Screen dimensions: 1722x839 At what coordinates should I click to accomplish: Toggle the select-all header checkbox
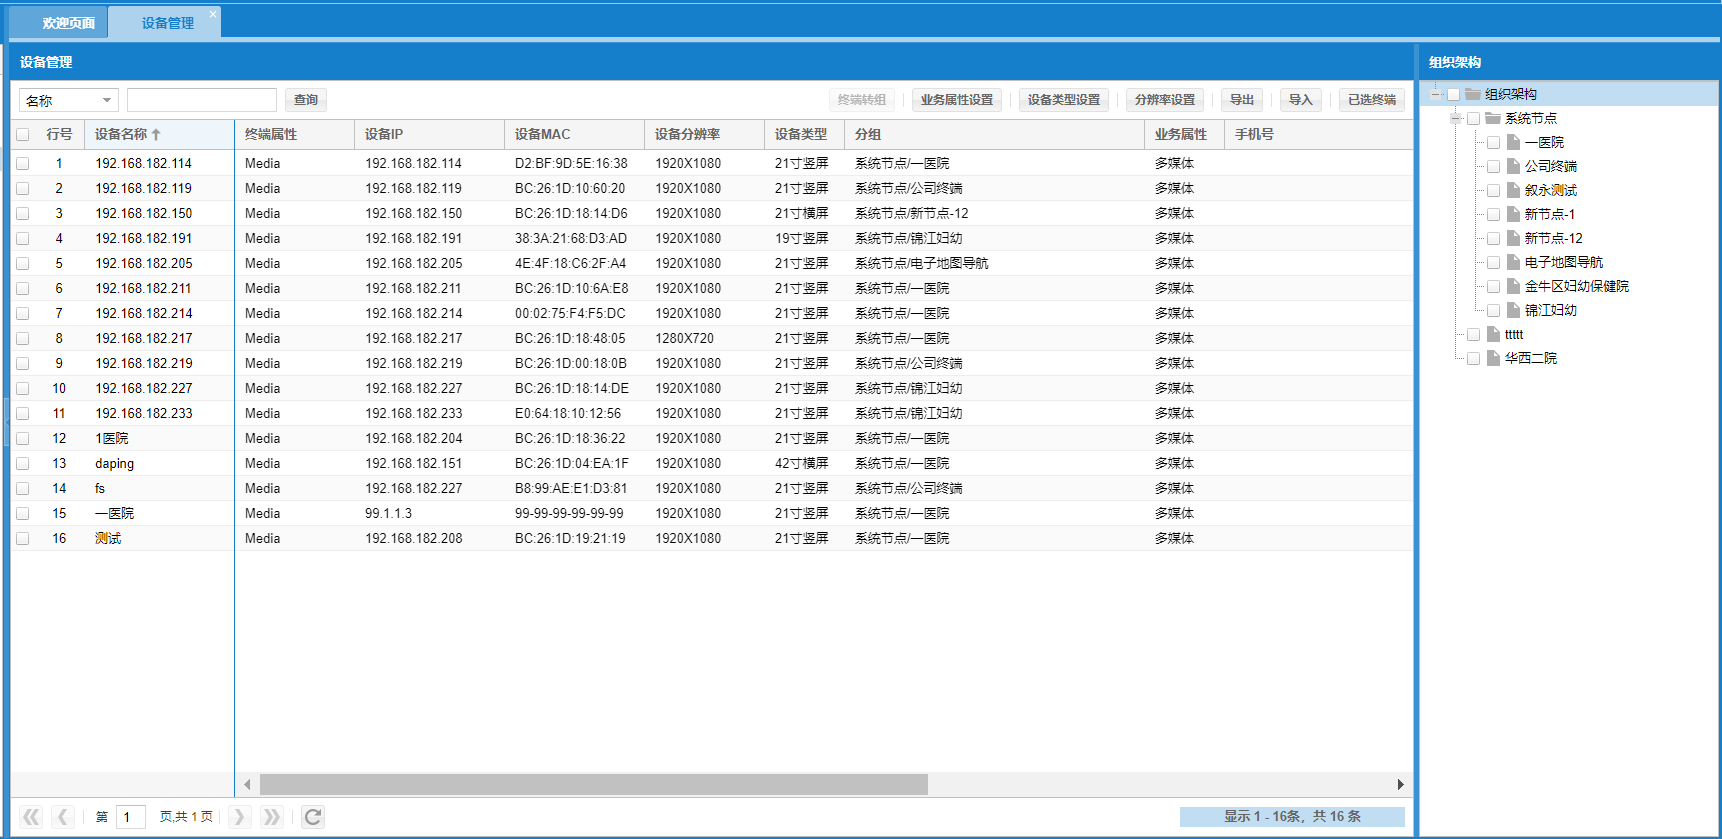(23, 134)
